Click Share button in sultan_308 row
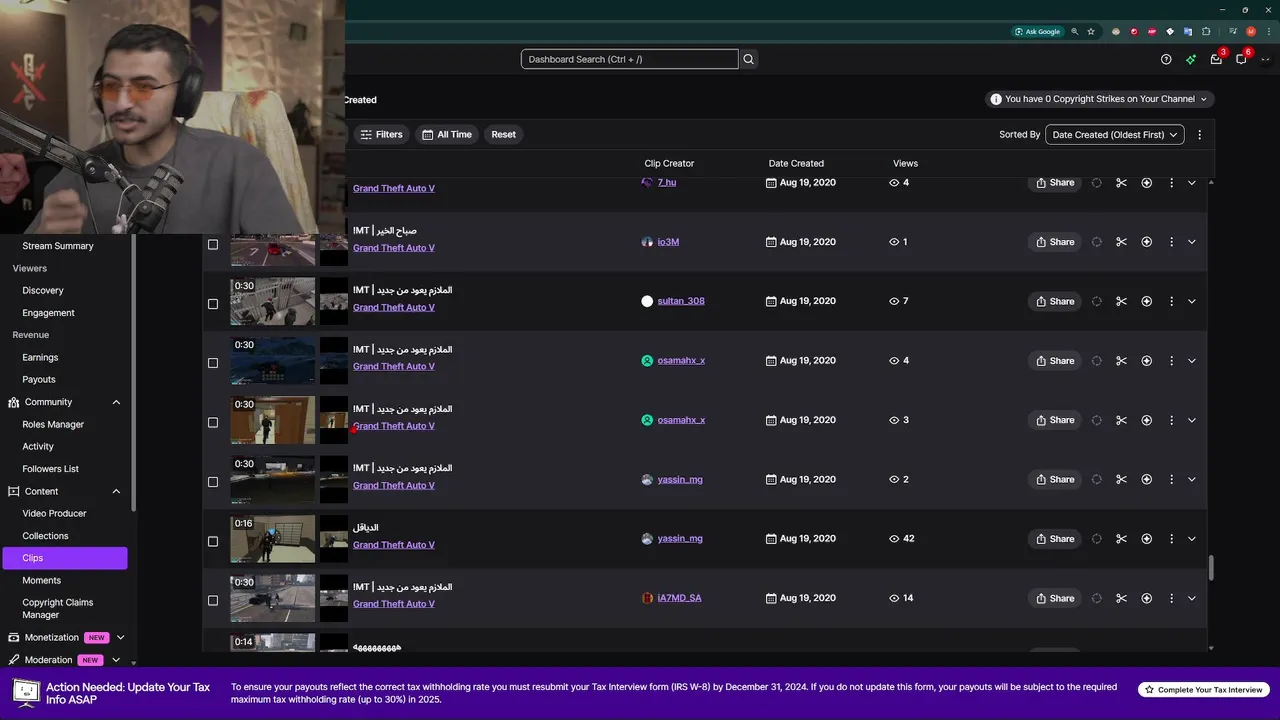 [x=1054, y=301]
